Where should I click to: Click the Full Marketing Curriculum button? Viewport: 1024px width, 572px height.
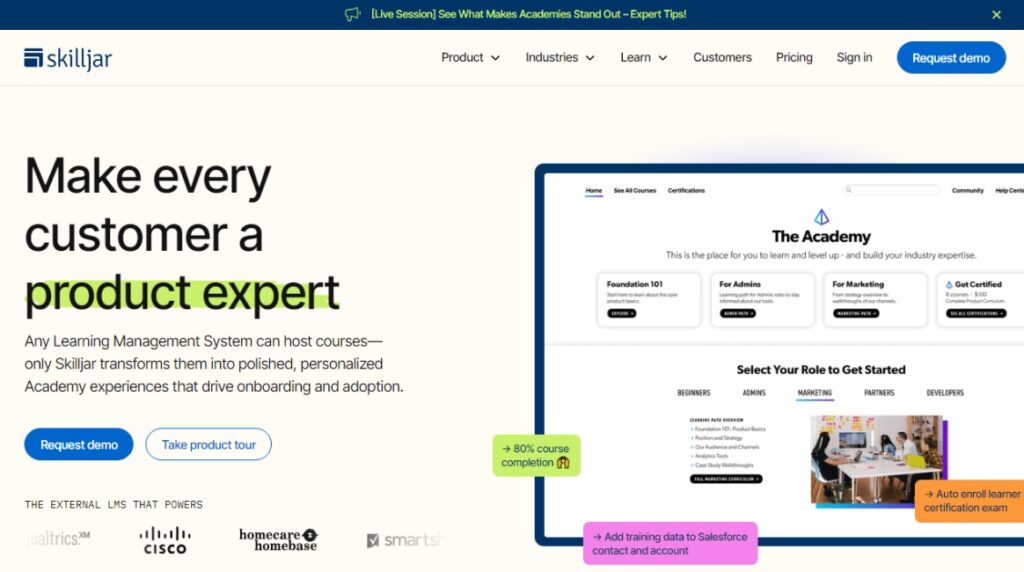click(726, 479)
